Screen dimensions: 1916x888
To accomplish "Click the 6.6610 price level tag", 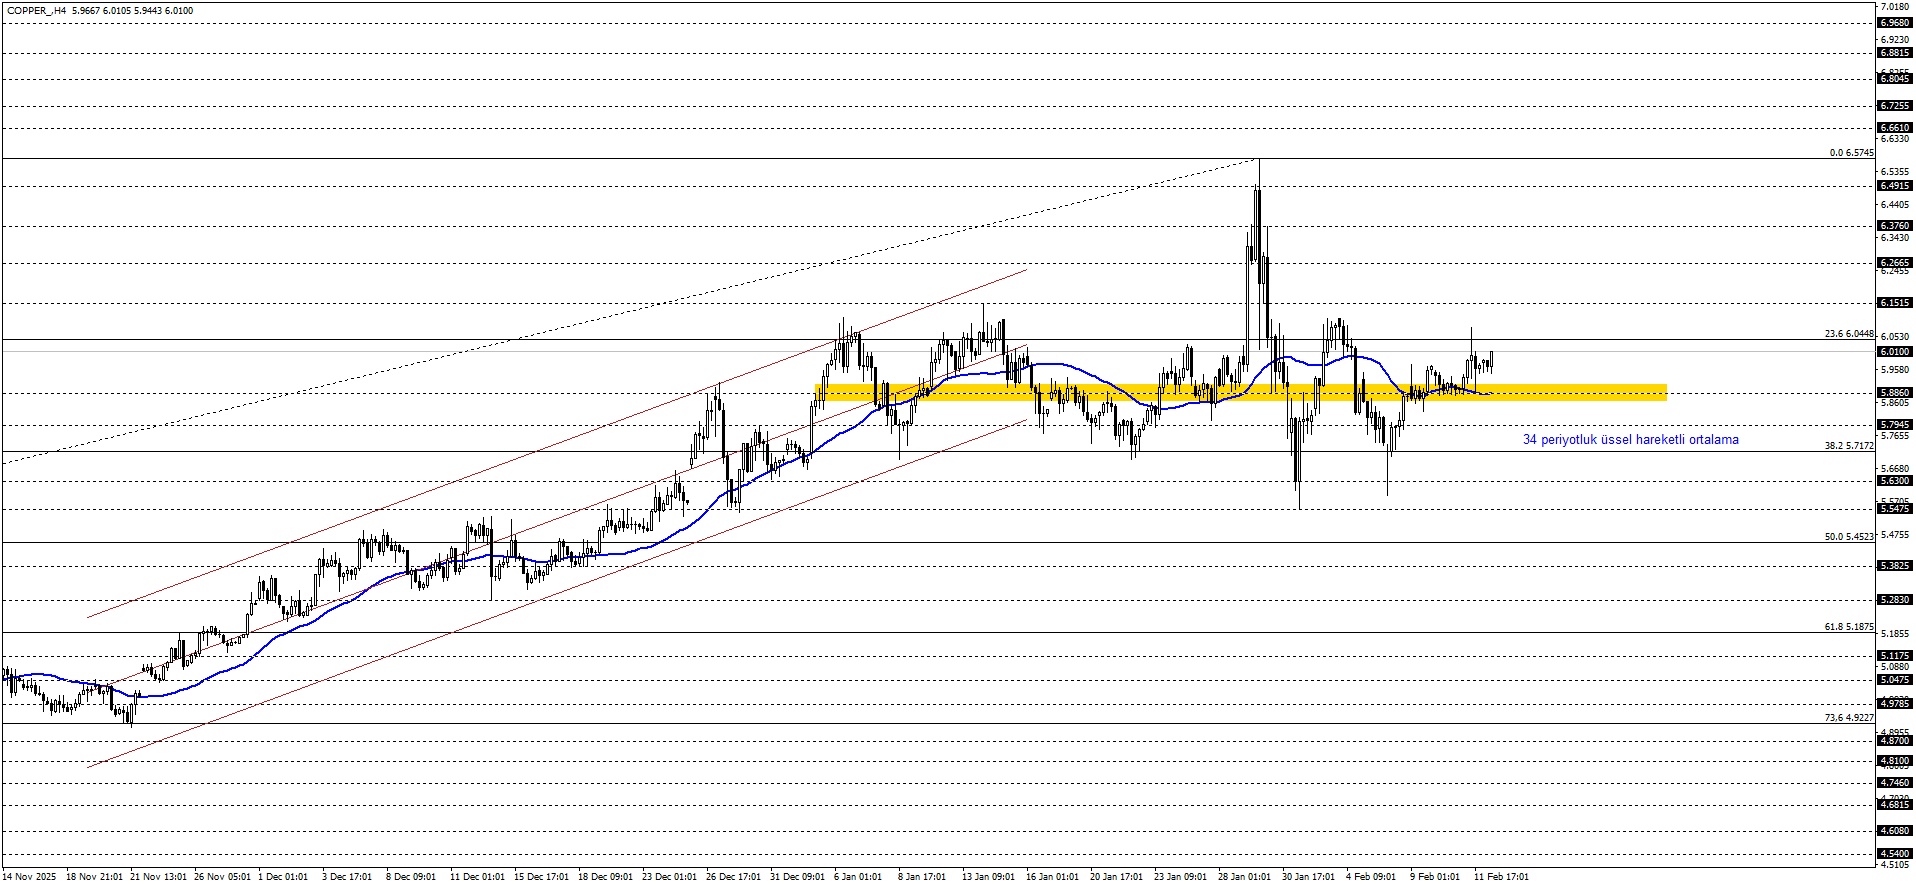I will (x=1895, y=128).
